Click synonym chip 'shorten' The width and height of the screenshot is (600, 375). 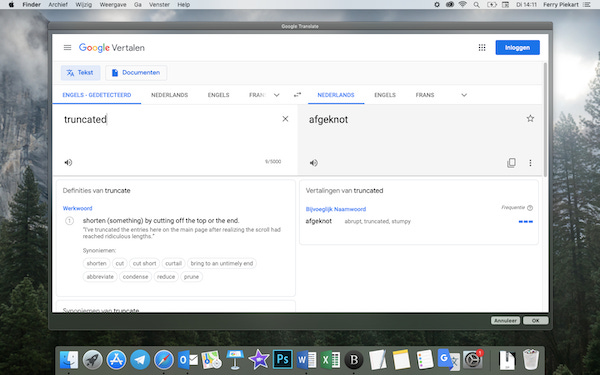pyautogui.click(x=96, y=263)
